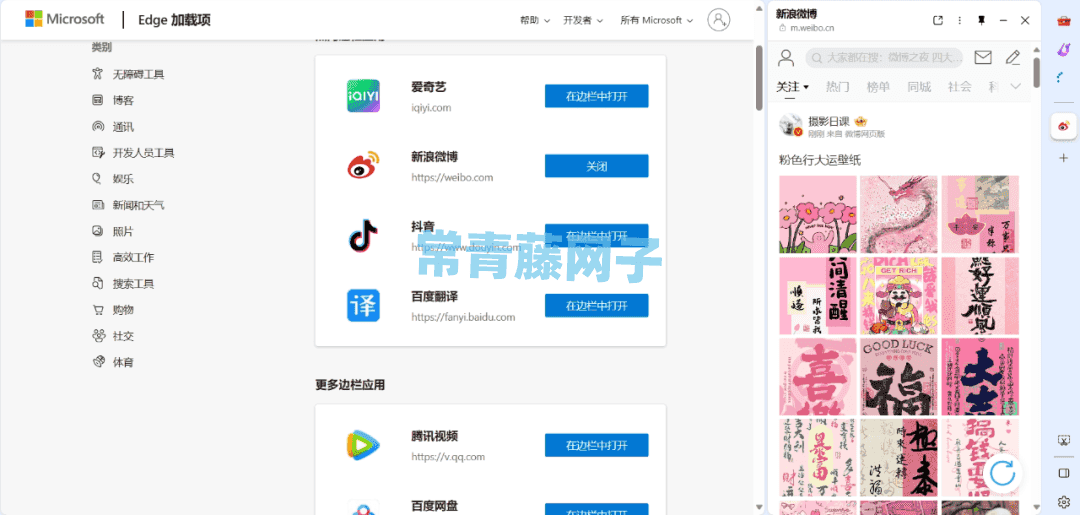Expand more weibo channels chevron
Screen dimensions: 1080x515
1015,86
